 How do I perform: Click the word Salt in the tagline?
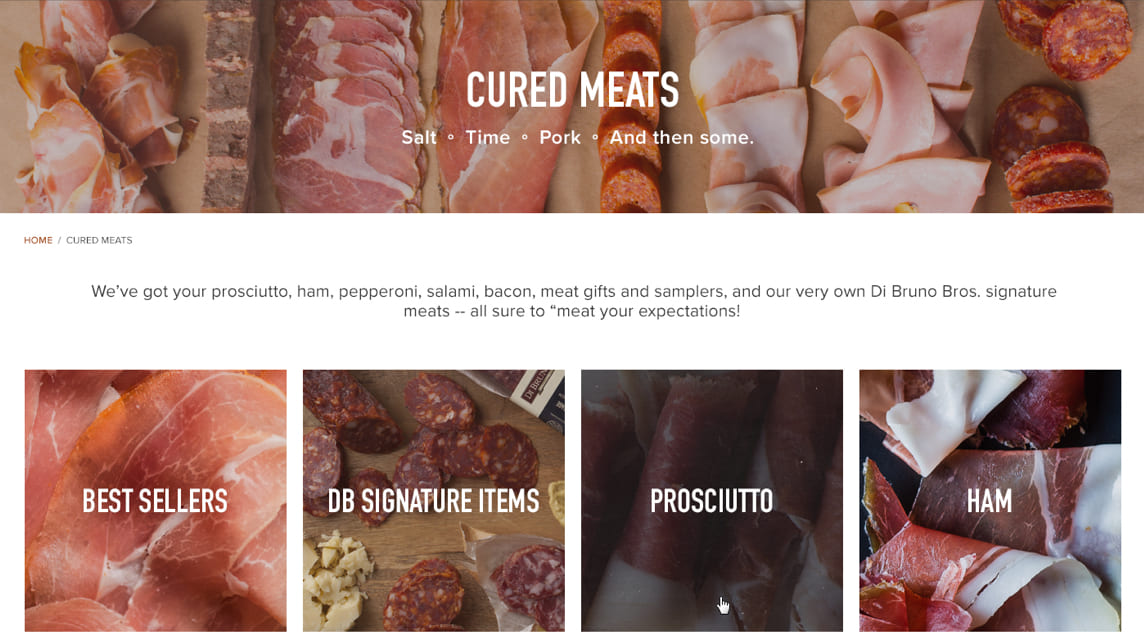(x=419, y=137)
